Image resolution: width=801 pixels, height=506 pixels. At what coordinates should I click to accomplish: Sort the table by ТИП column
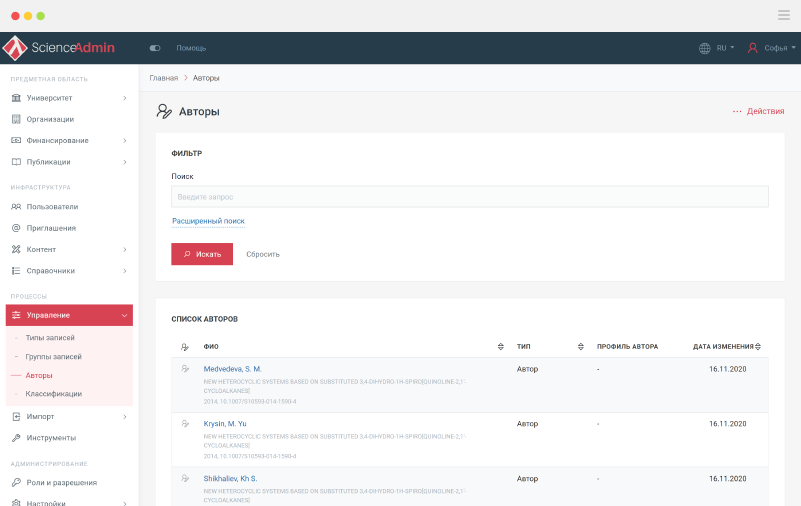581,347
